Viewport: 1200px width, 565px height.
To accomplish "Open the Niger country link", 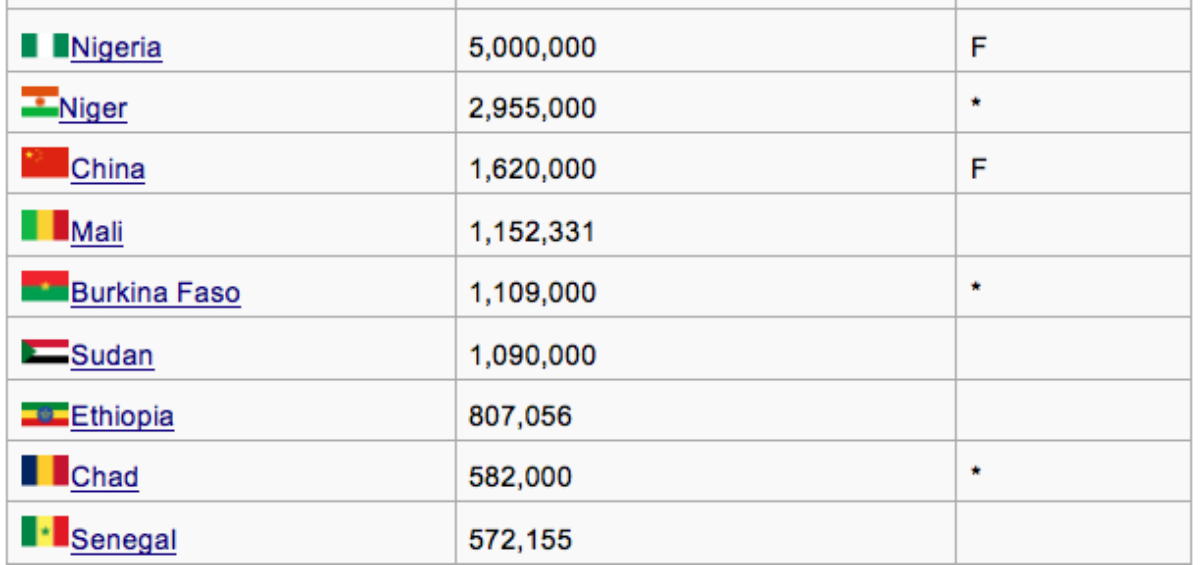I will (x=93, y=108).
